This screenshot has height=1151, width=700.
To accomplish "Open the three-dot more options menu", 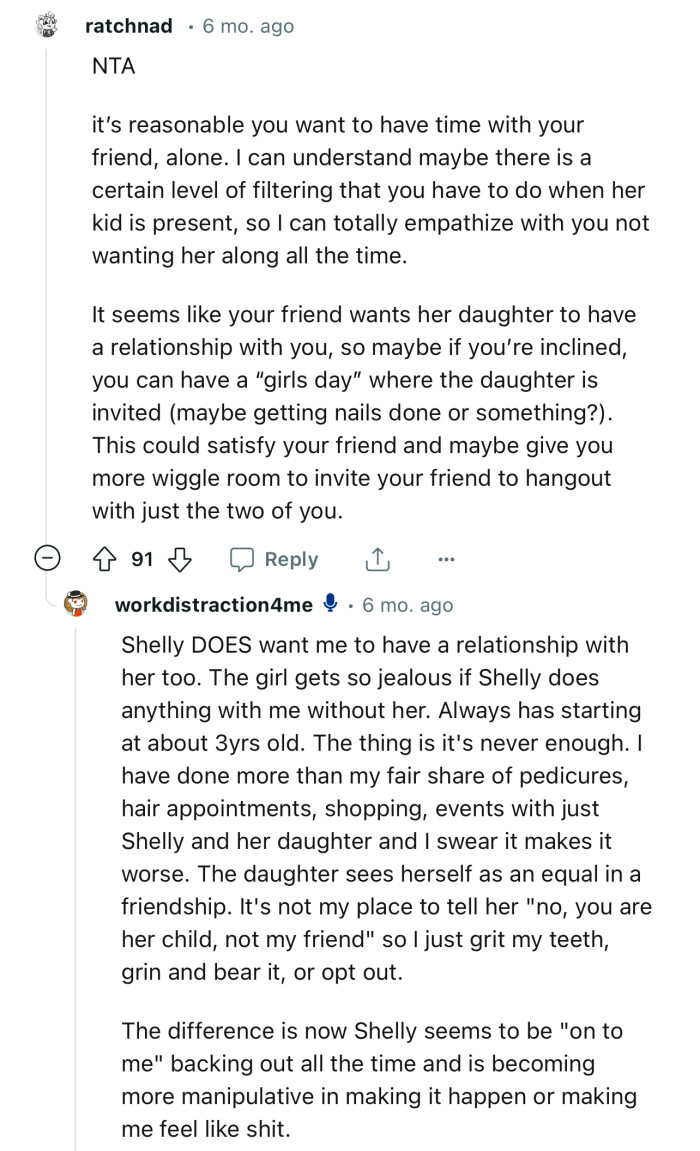I will [446, 560].
